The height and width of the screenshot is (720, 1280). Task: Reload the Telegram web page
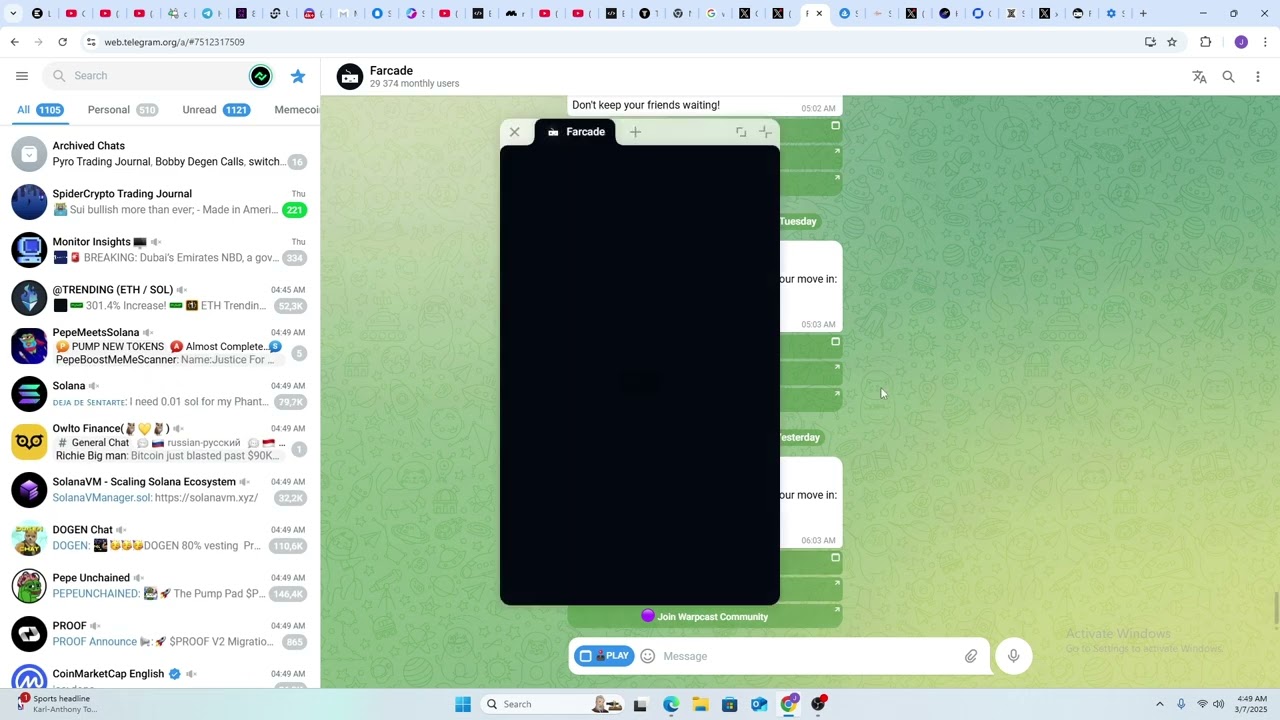(x=62, y=42)
